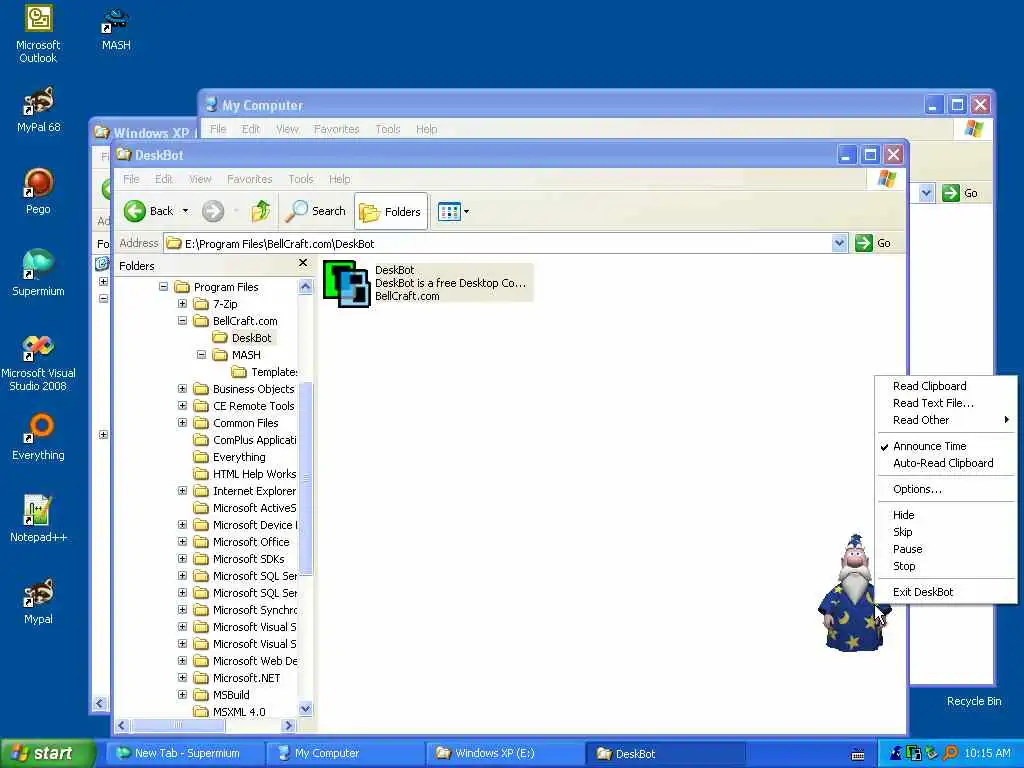Open the File menu in DeskBot
Screen dimensions: 1024x768
pos(131,179)
